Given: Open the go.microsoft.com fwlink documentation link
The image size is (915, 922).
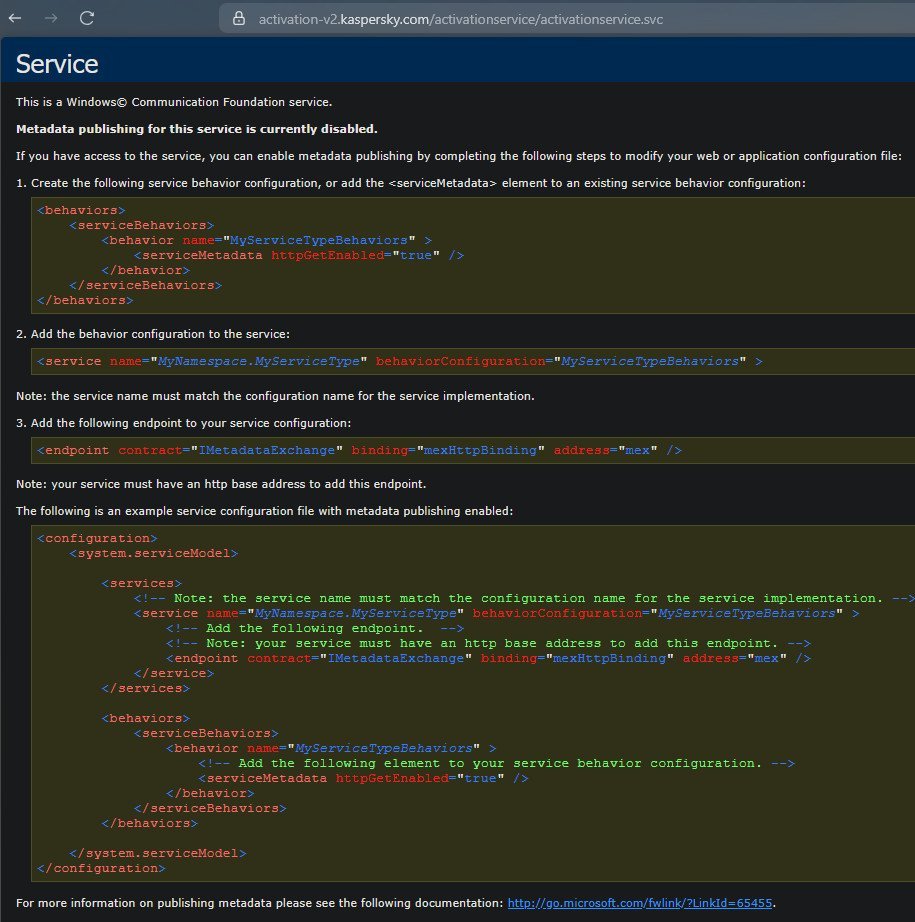Looking at the screenshot, I should pos(640,903).
